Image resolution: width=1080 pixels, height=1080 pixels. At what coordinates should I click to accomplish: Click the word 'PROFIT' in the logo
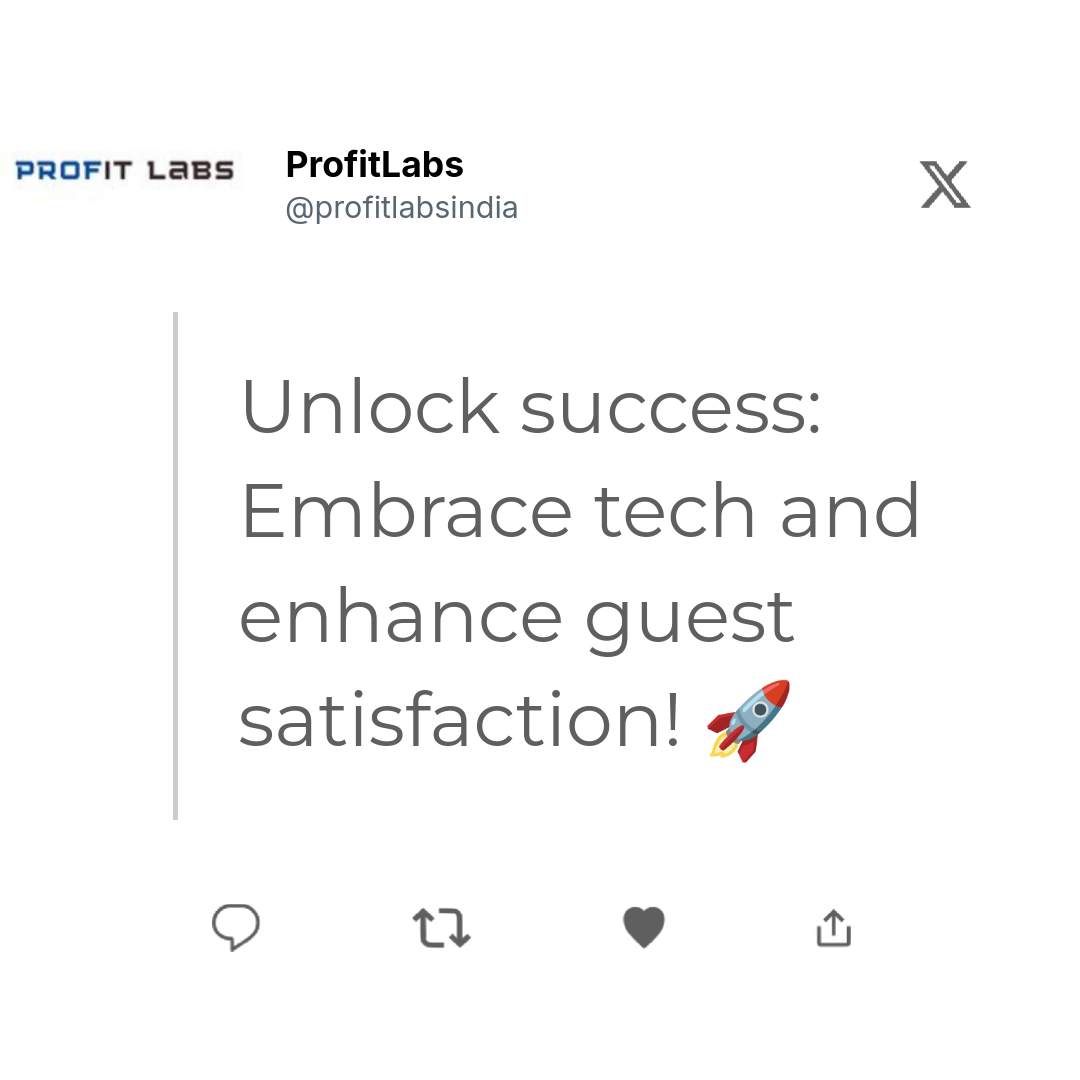coord(74,170)
